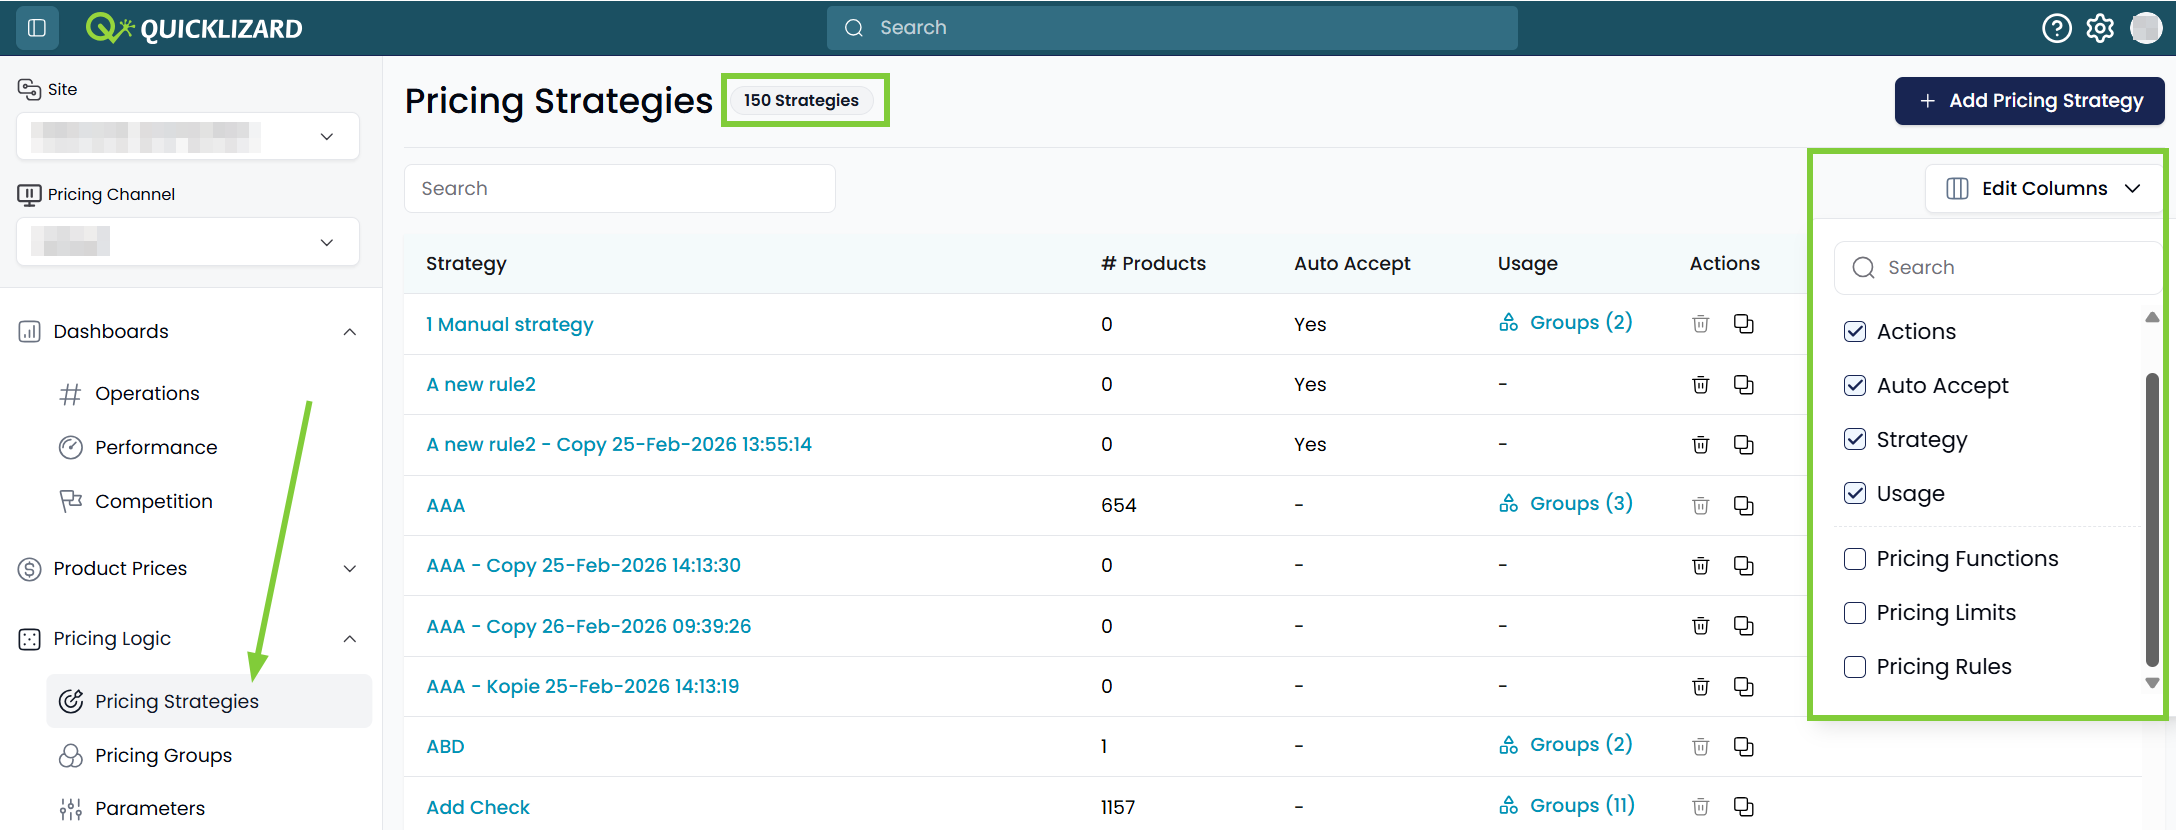Select Pricing Strategies in sidebar

coord(209,702)
